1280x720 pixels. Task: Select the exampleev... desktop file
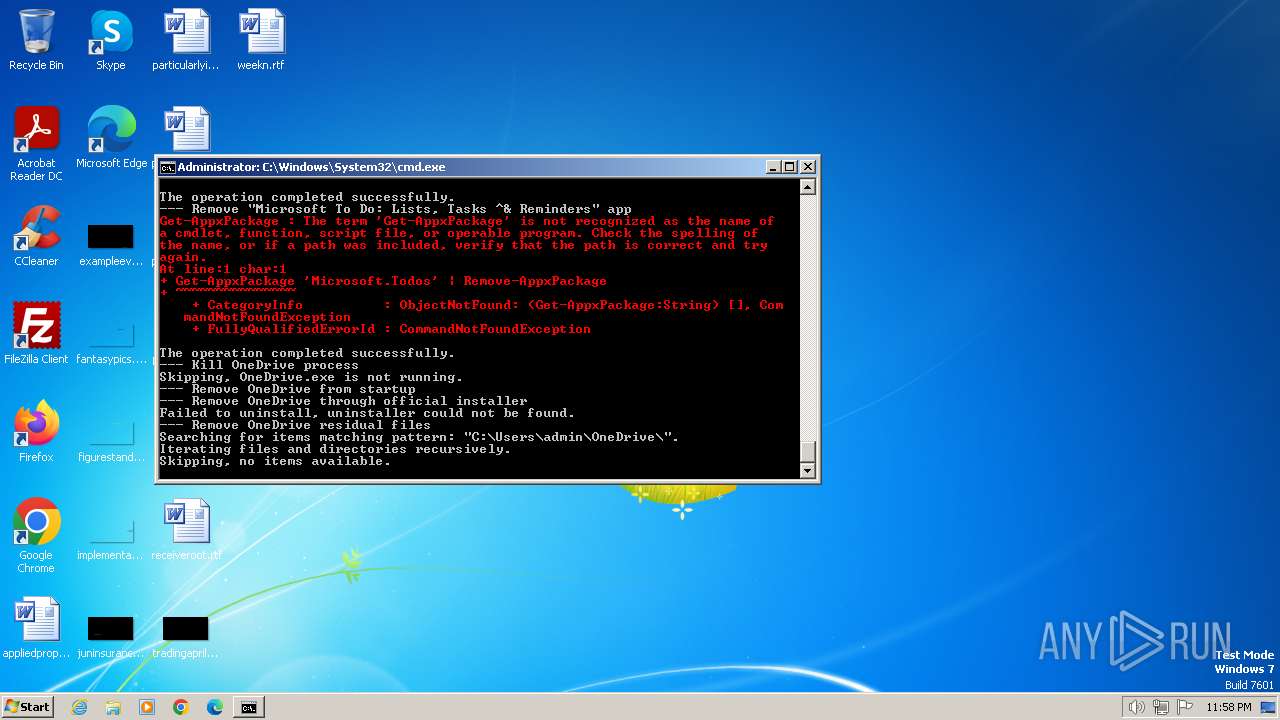pyautogui.click(x=110, y=245)
